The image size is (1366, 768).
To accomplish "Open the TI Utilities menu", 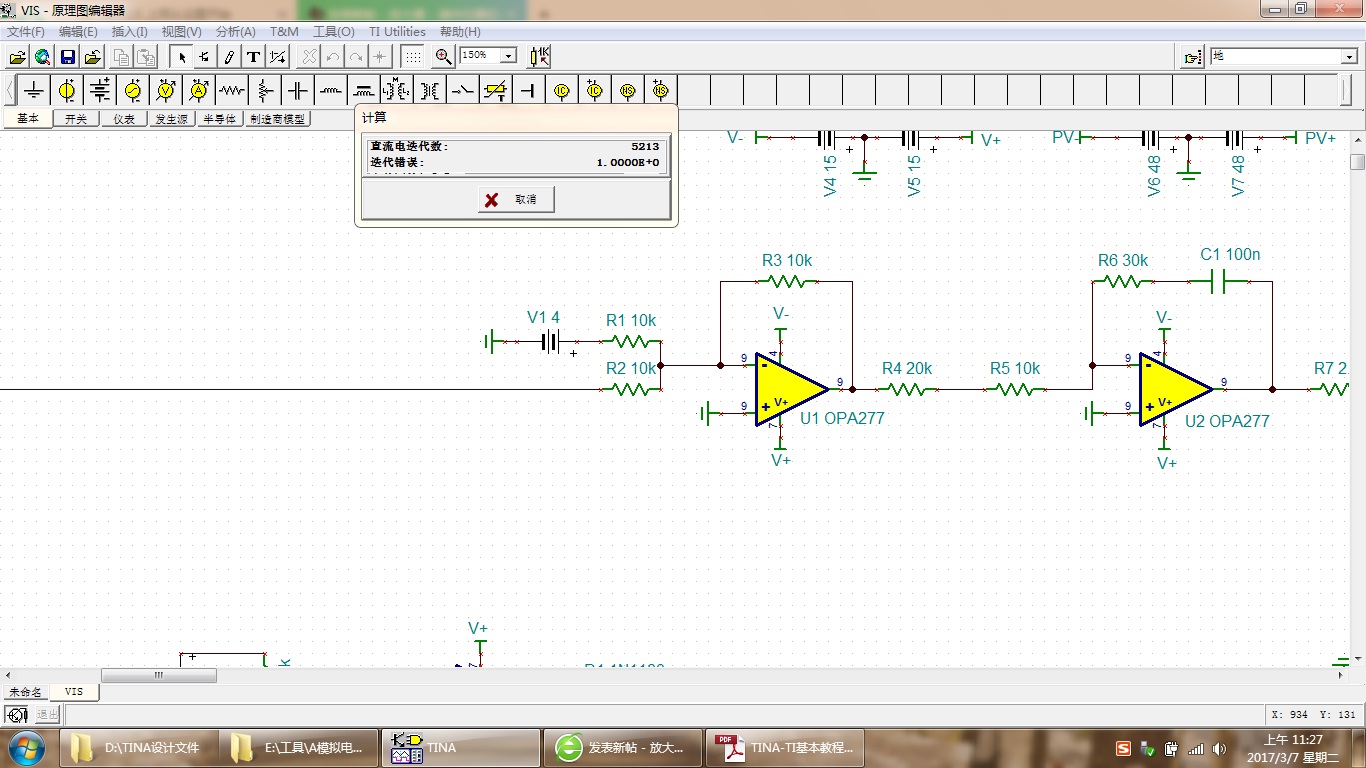I will point(397,32).
